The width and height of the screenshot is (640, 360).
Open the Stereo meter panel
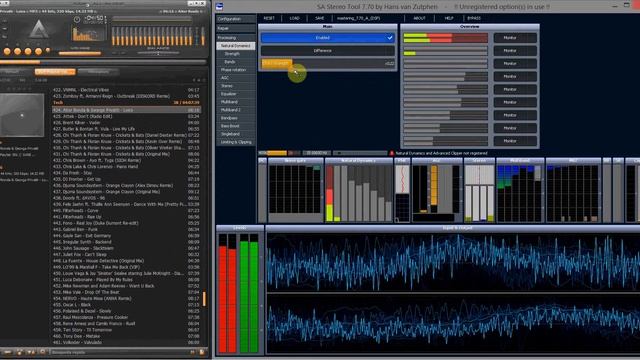click(479, 190)
